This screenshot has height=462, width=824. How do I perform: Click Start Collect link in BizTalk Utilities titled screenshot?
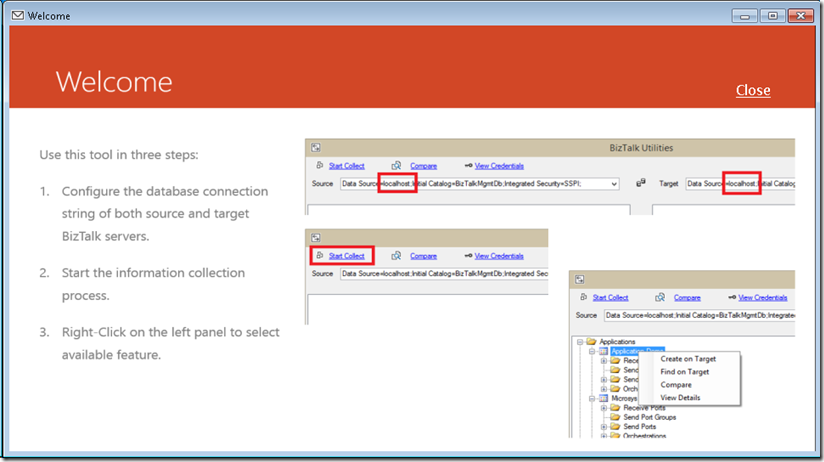tap(346, 166)
